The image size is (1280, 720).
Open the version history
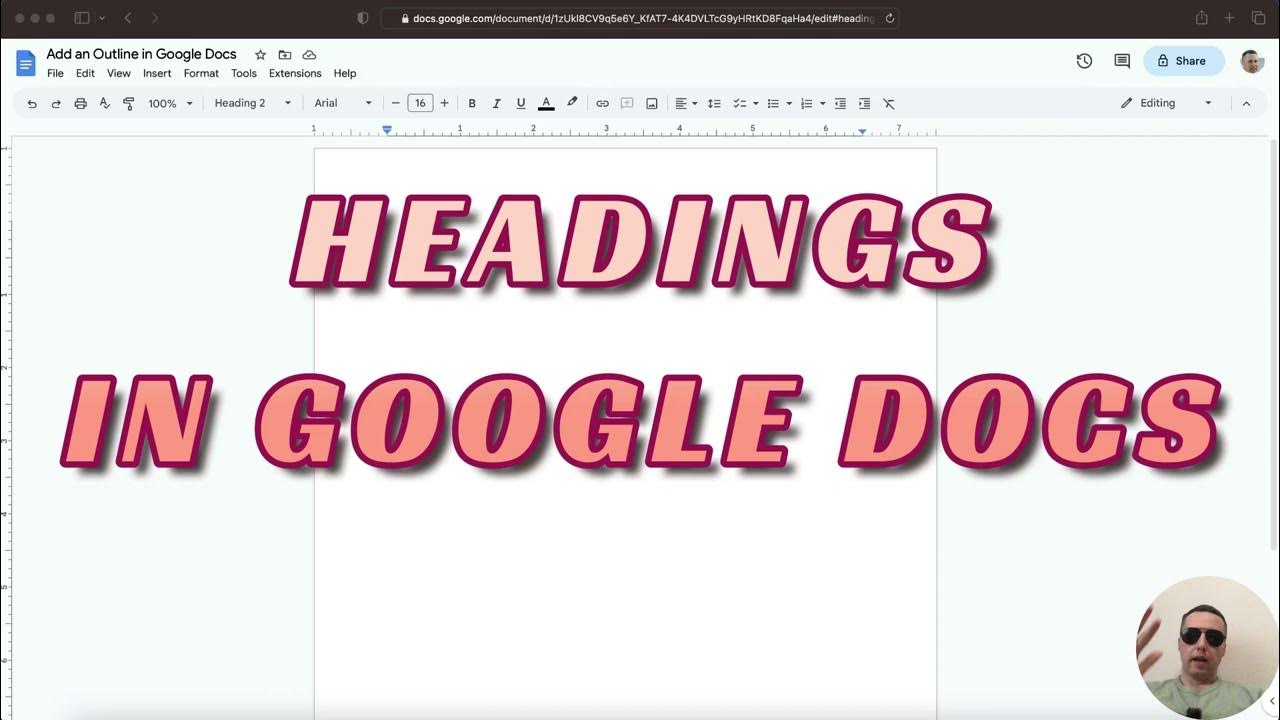tap(1084, 61)
